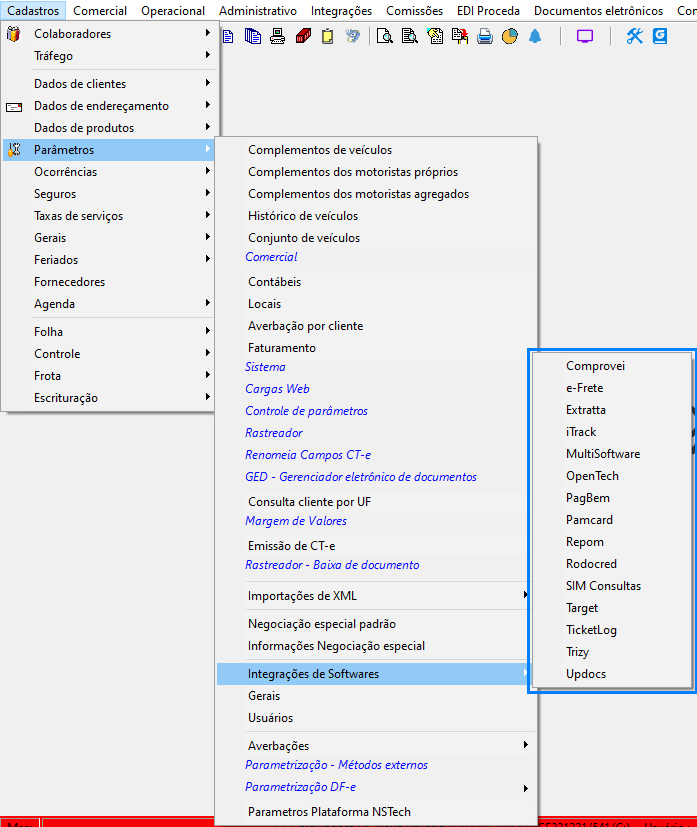Viewport: 697px width, 827px height.
Task: Open the Operacional menu
Action: pos(173,11)
